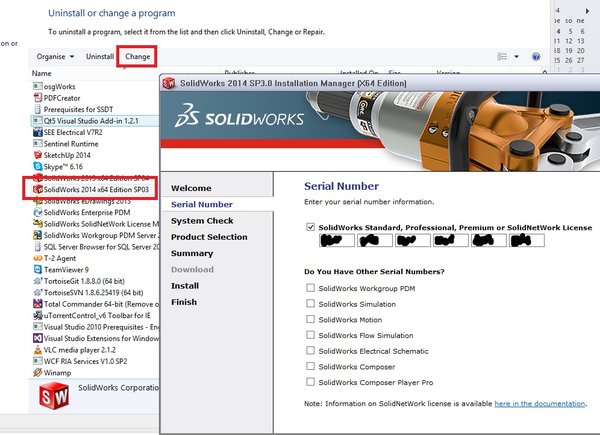Check SolidWorks Electrical Schematic checkbox
Viewport: 600px width, 435px height.
pos(310,350)
